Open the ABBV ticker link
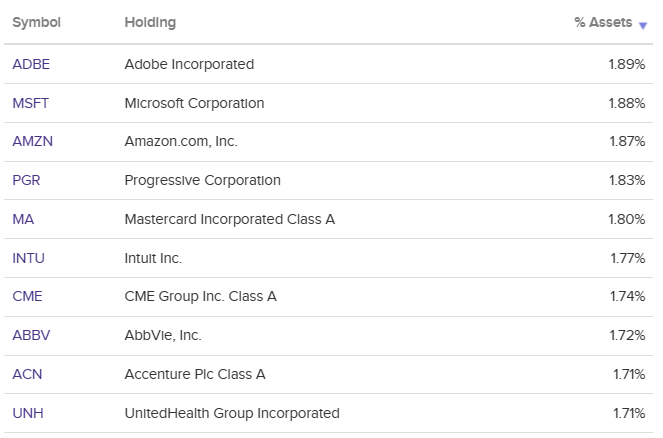This screenshot has width=663, height=438. pos(30,335)
